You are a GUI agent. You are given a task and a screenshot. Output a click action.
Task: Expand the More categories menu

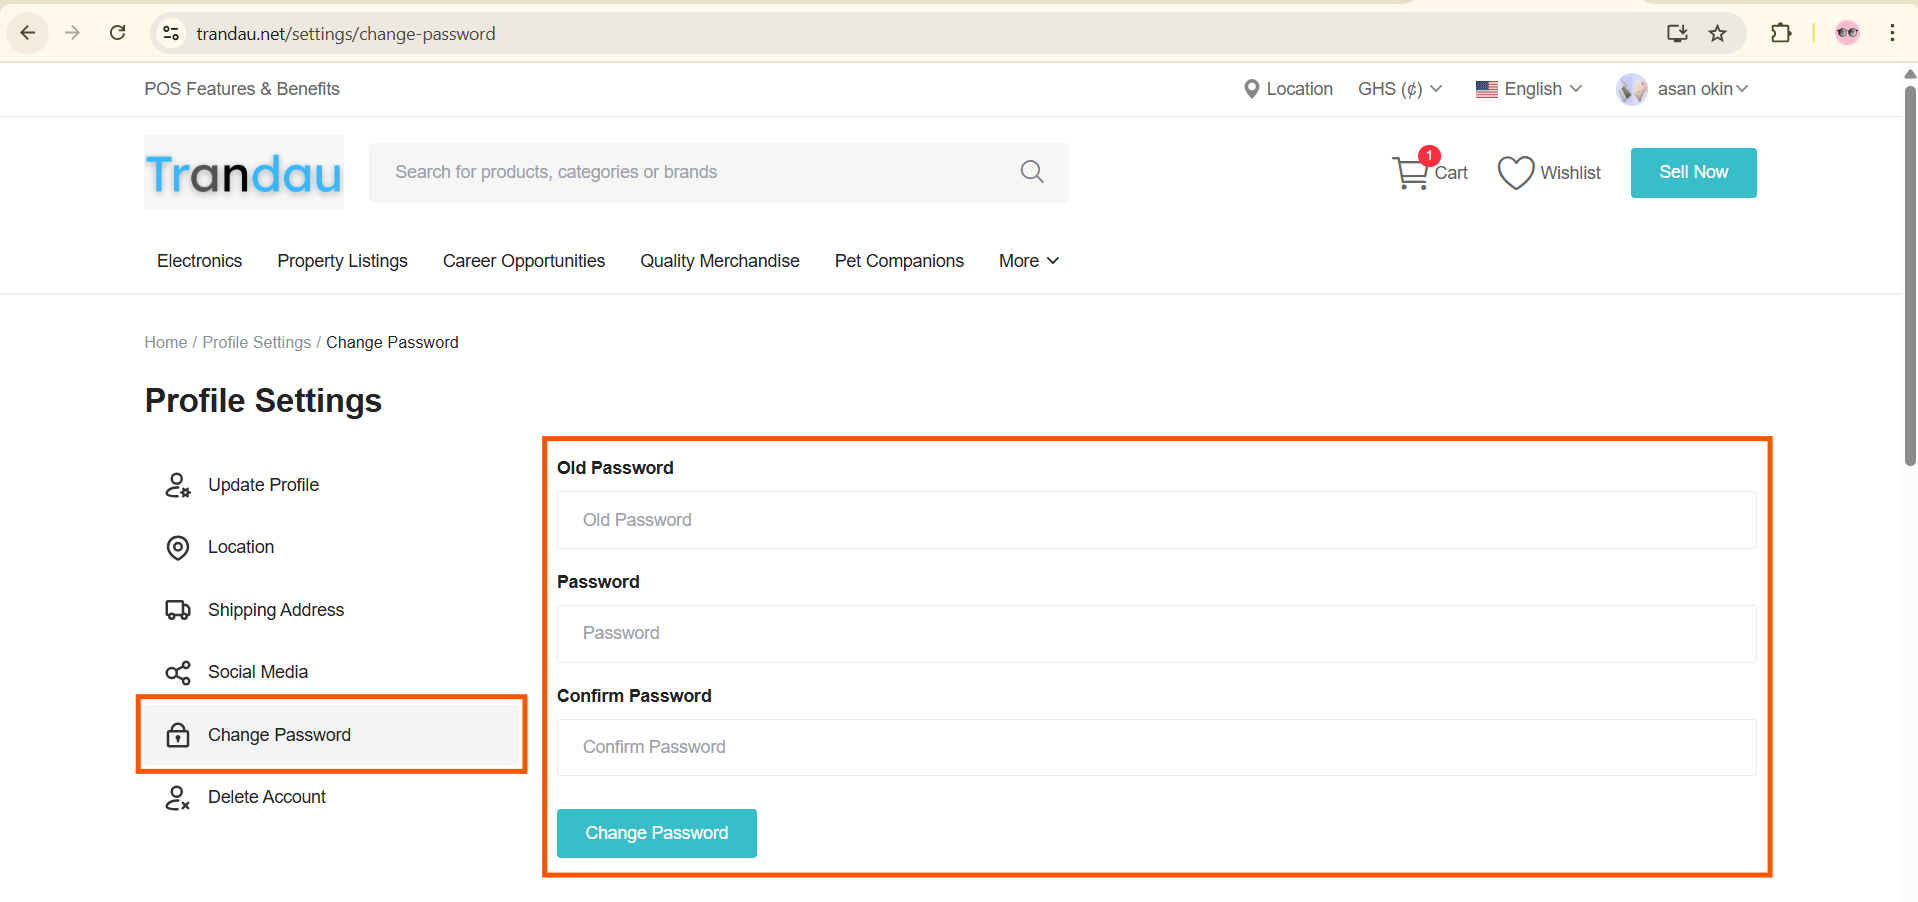click(x=1028, y=261)
